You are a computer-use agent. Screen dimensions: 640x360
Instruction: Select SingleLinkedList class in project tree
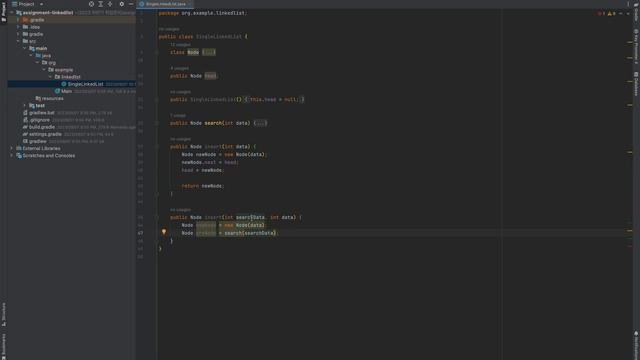point(85,84)
